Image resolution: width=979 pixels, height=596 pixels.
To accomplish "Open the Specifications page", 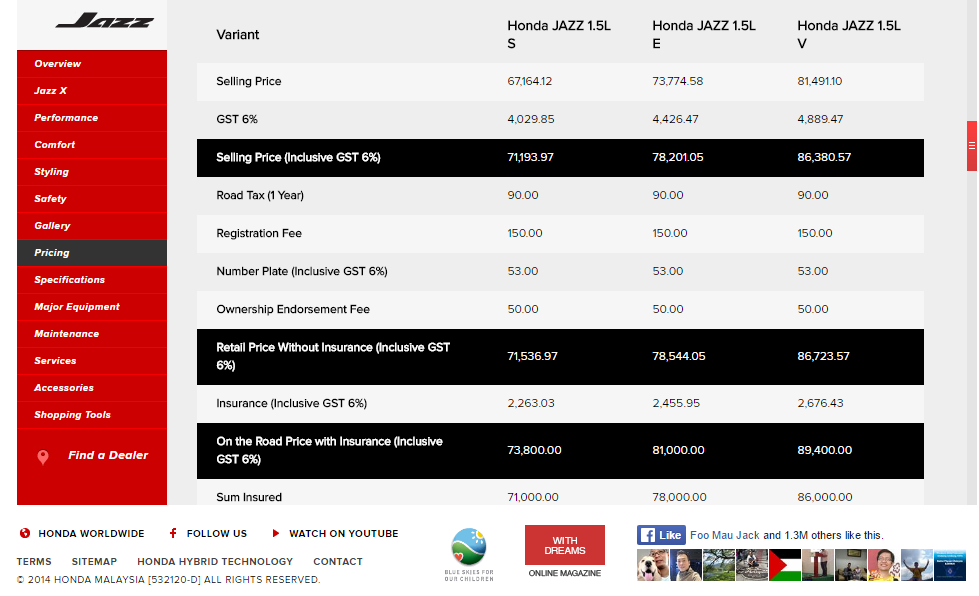I will click(69, 280).
